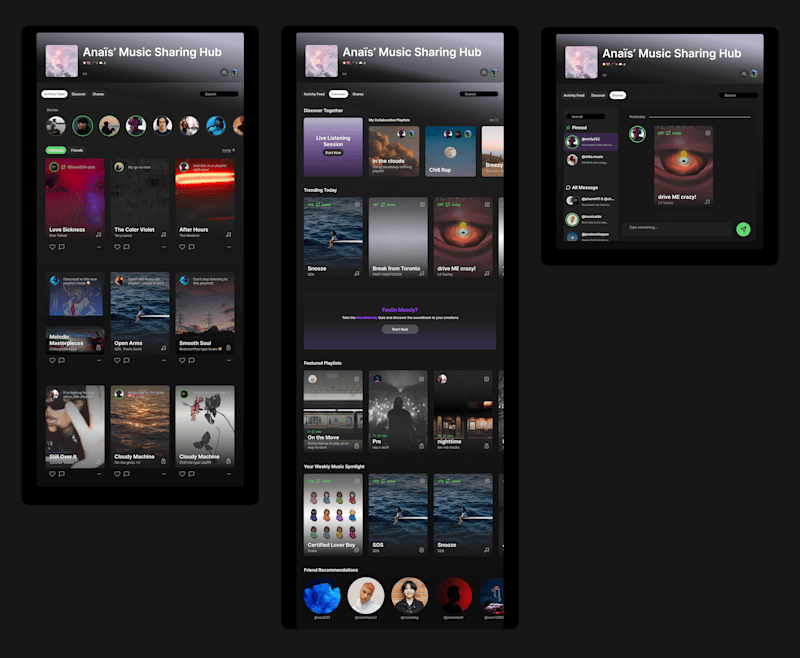
Task: Open the SOS weekly spotlight card
Action: 398,515
